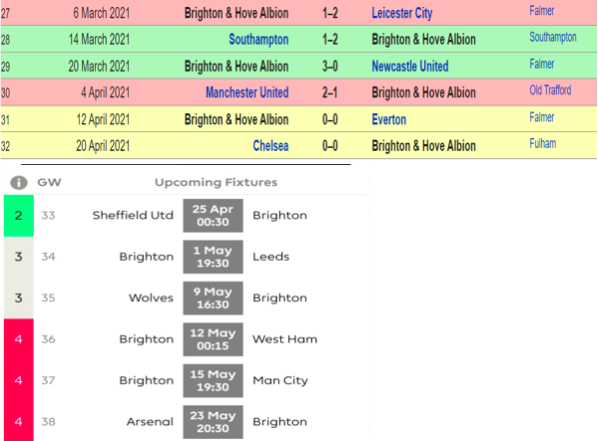Click the 1 May 19:30 kickoff box
This screenshot has width=598, height=441.
point(213,257)
